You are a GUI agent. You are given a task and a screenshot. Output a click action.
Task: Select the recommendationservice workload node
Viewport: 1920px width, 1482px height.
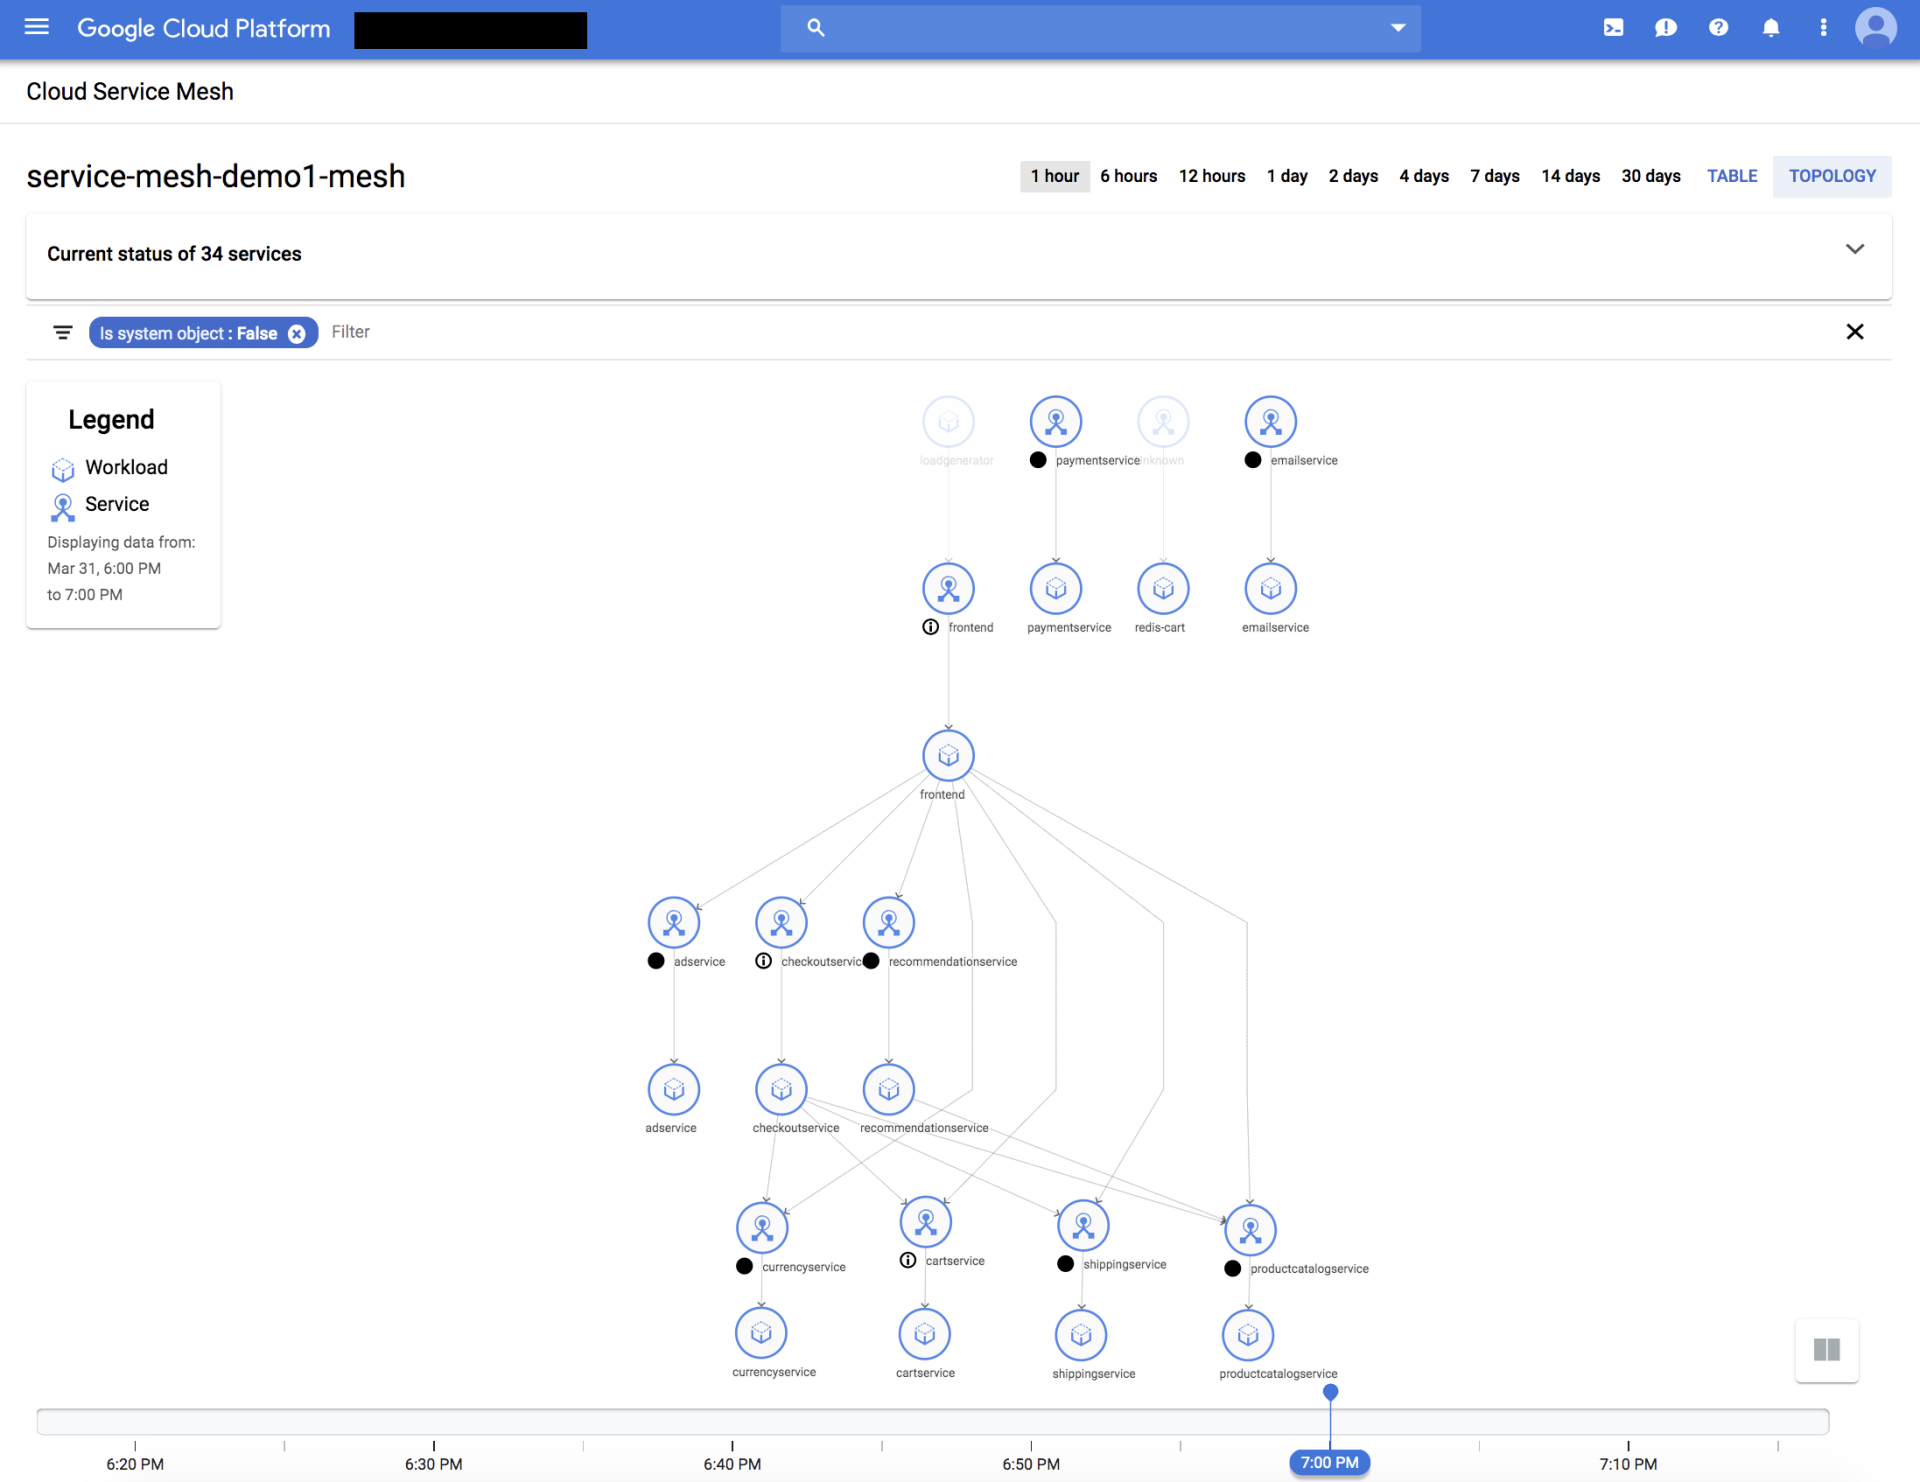tap(889, 1089)
